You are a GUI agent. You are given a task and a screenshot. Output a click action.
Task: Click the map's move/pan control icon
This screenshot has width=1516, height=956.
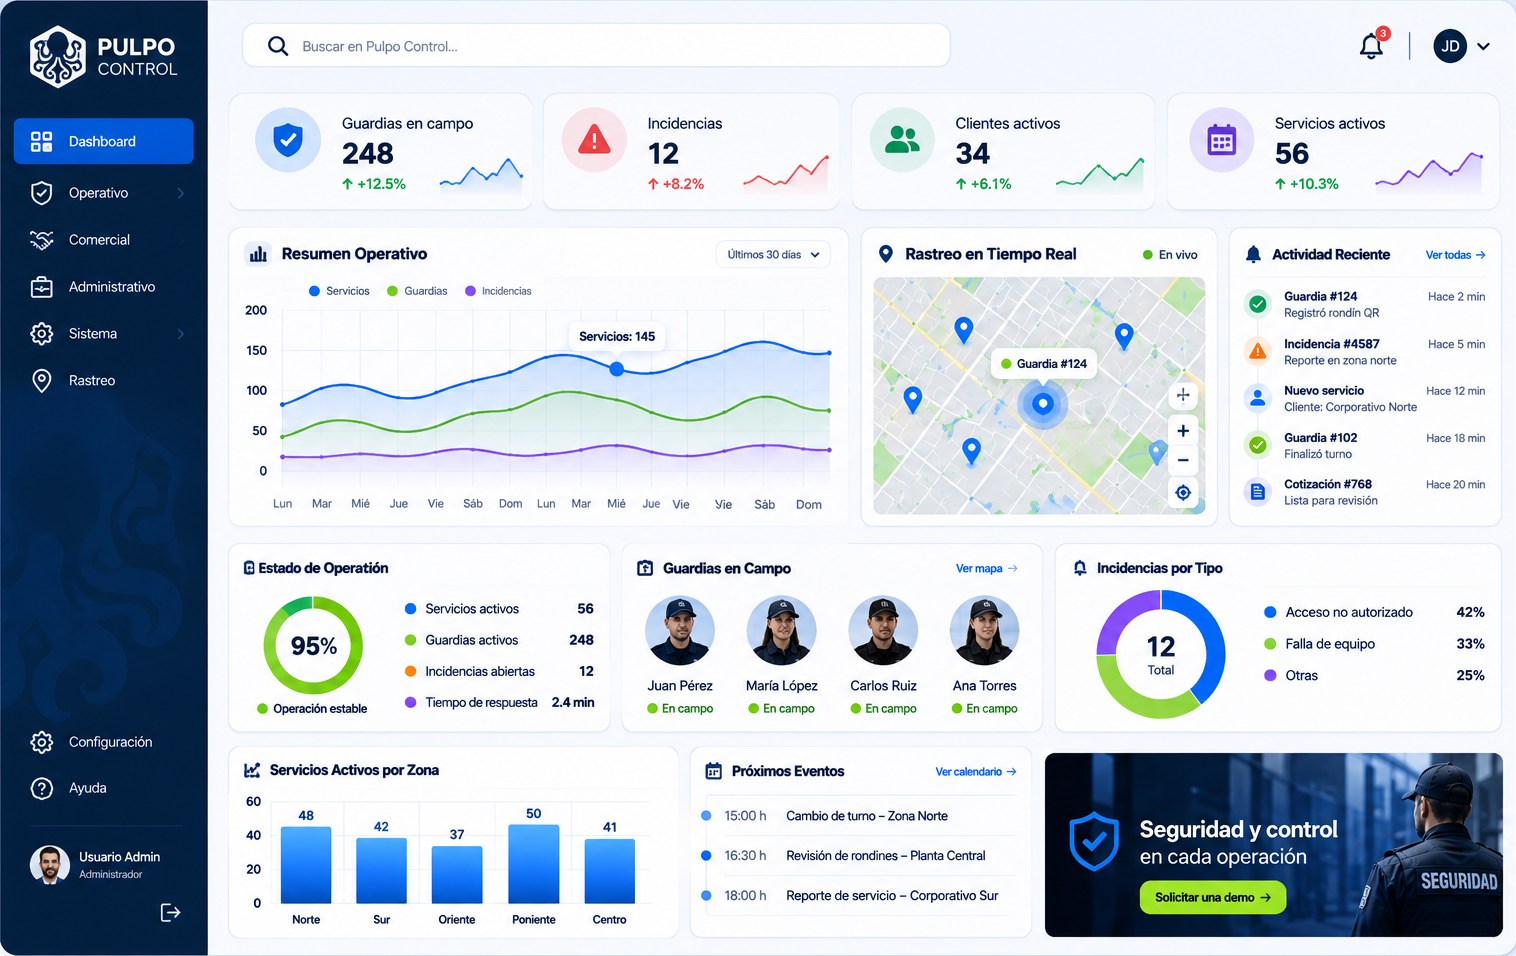pyautogui.click(x=1183, y=395)
